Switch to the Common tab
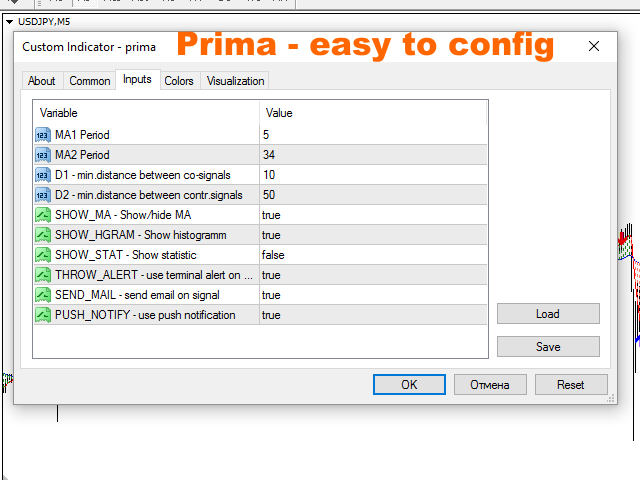 (x=90, y=81)
